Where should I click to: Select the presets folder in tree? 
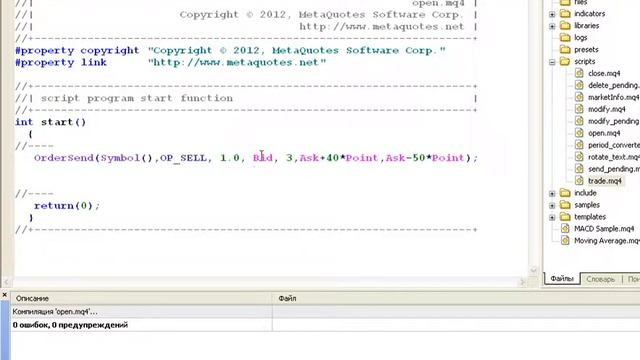point(586,50)
